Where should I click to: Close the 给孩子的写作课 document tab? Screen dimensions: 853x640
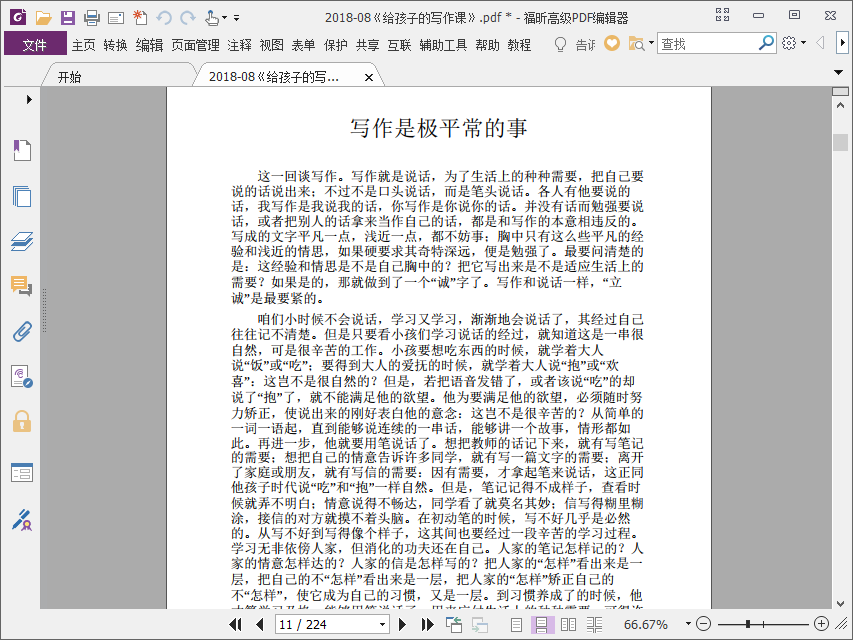pos(369,77)
